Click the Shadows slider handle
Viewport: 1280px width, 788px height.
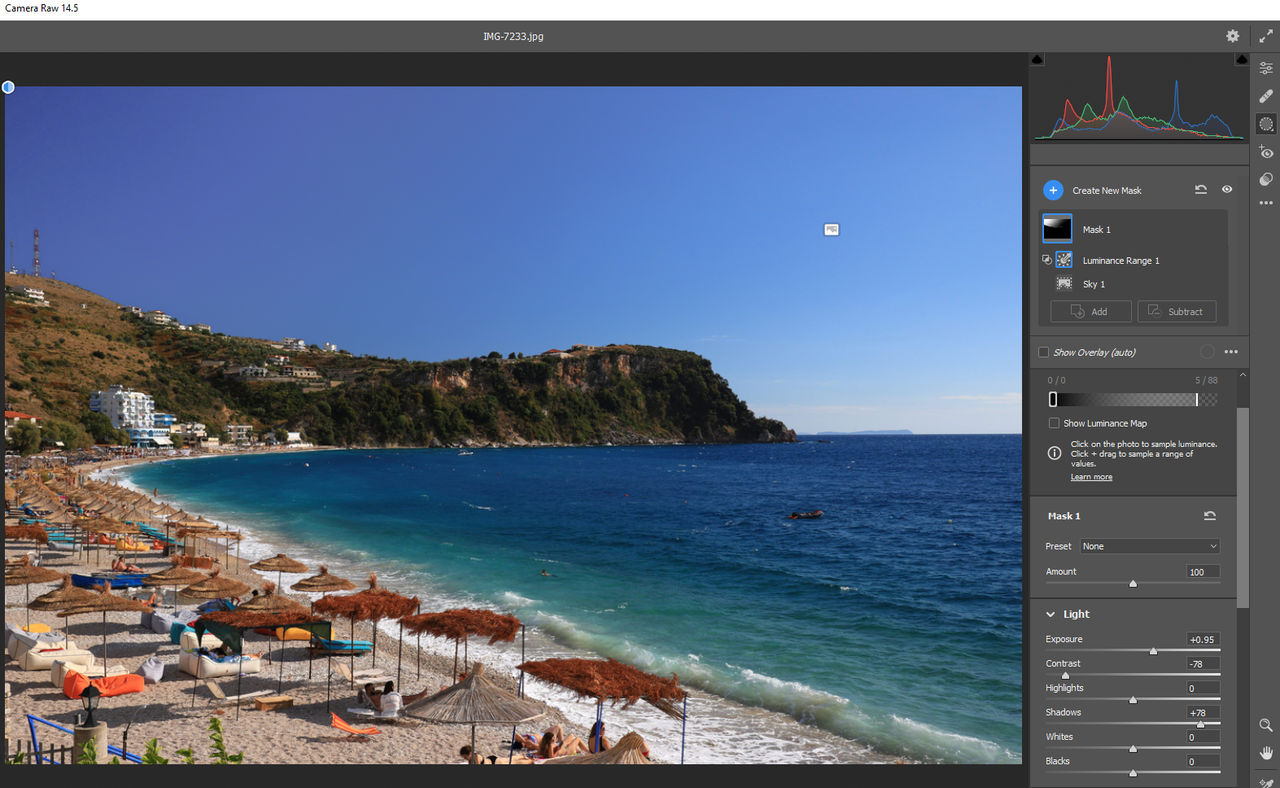click(1200, 724)
